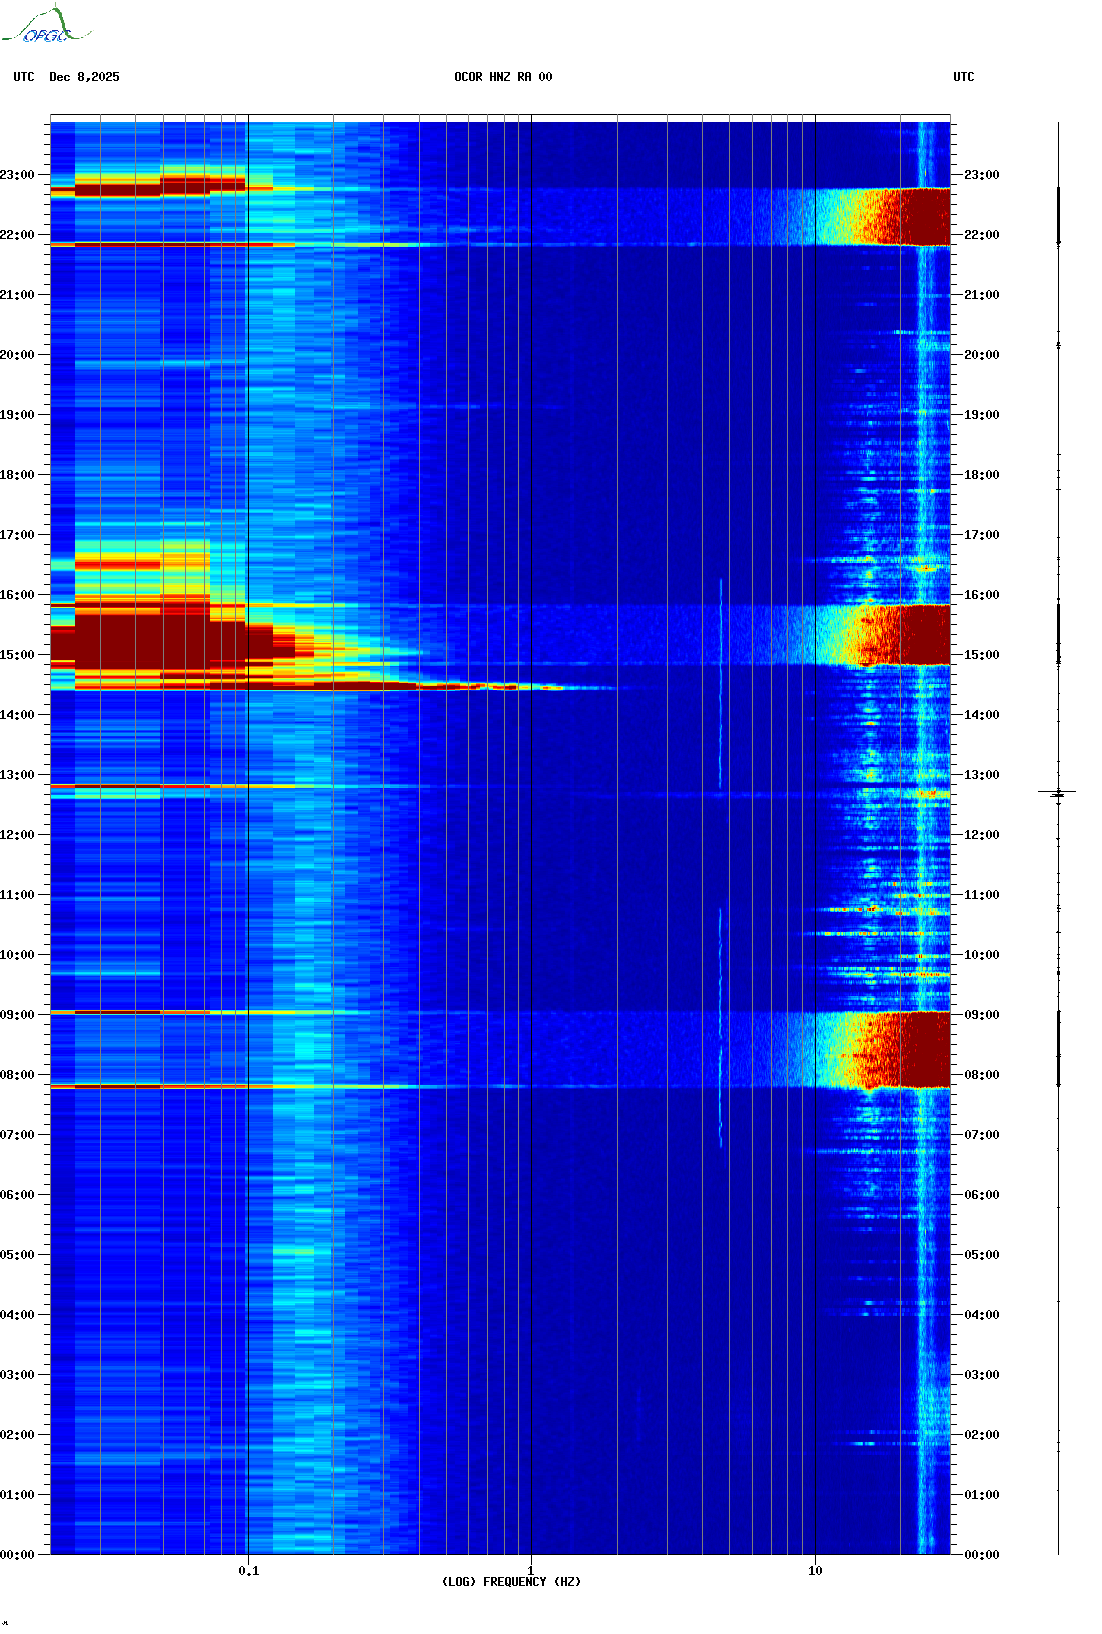Click the station title "OCOR HNZ RA 00"
The image size is (1102, 1634).
tap(503, 77)
